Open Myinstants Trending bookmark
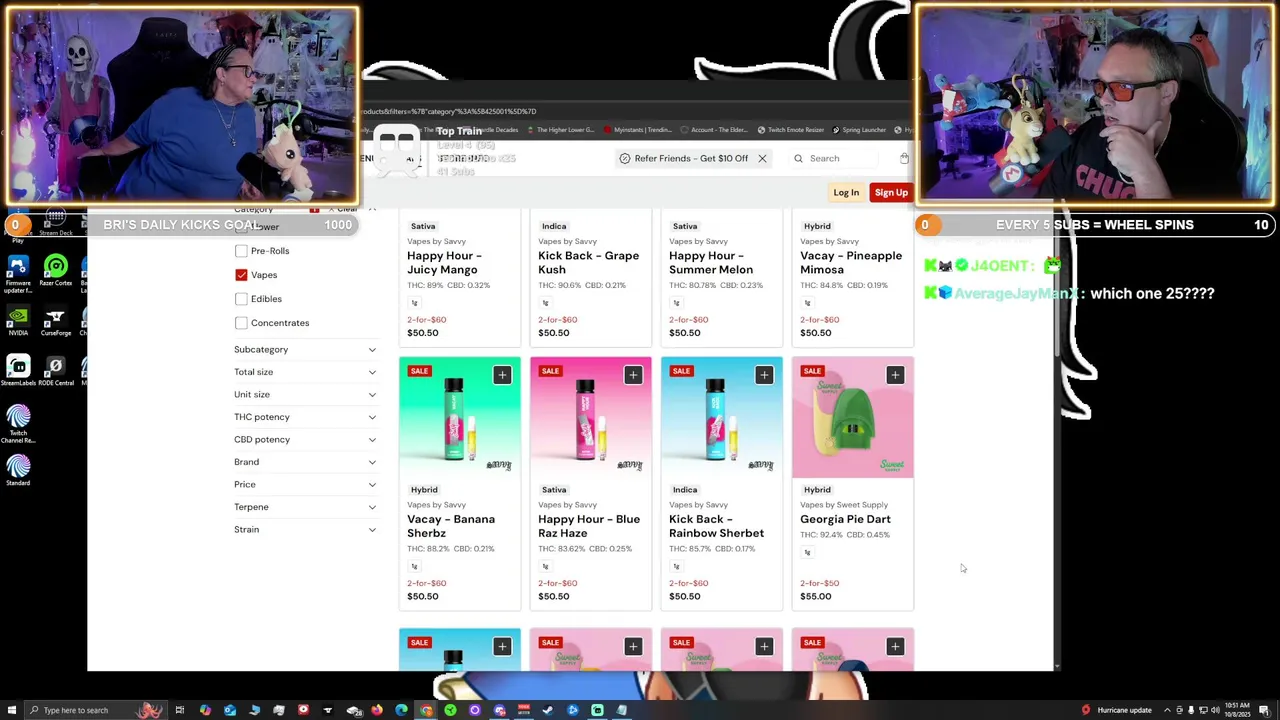 click(637, 130)
